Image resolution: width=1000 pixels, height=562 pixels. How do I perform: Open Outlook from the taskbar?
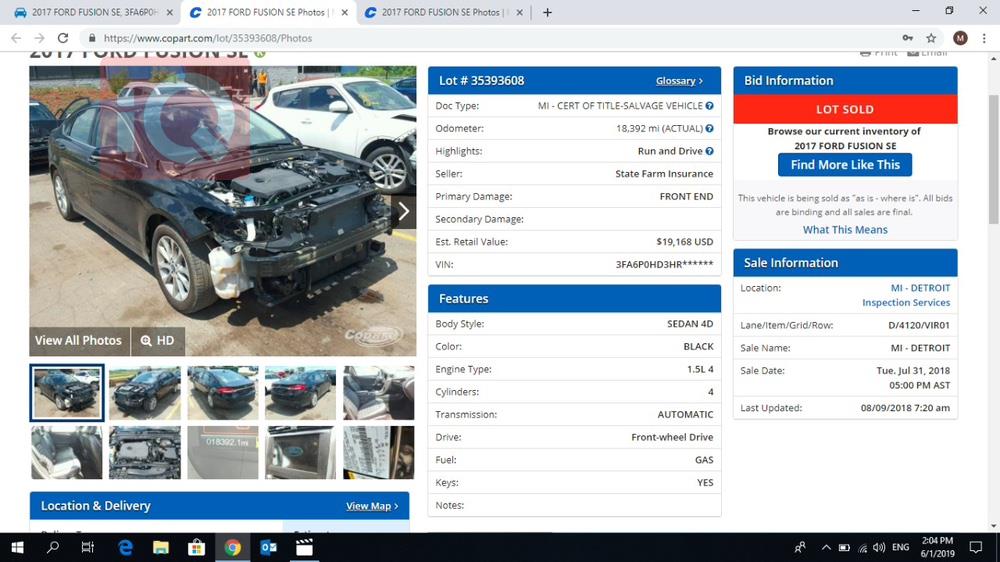(x=268, y=547)
